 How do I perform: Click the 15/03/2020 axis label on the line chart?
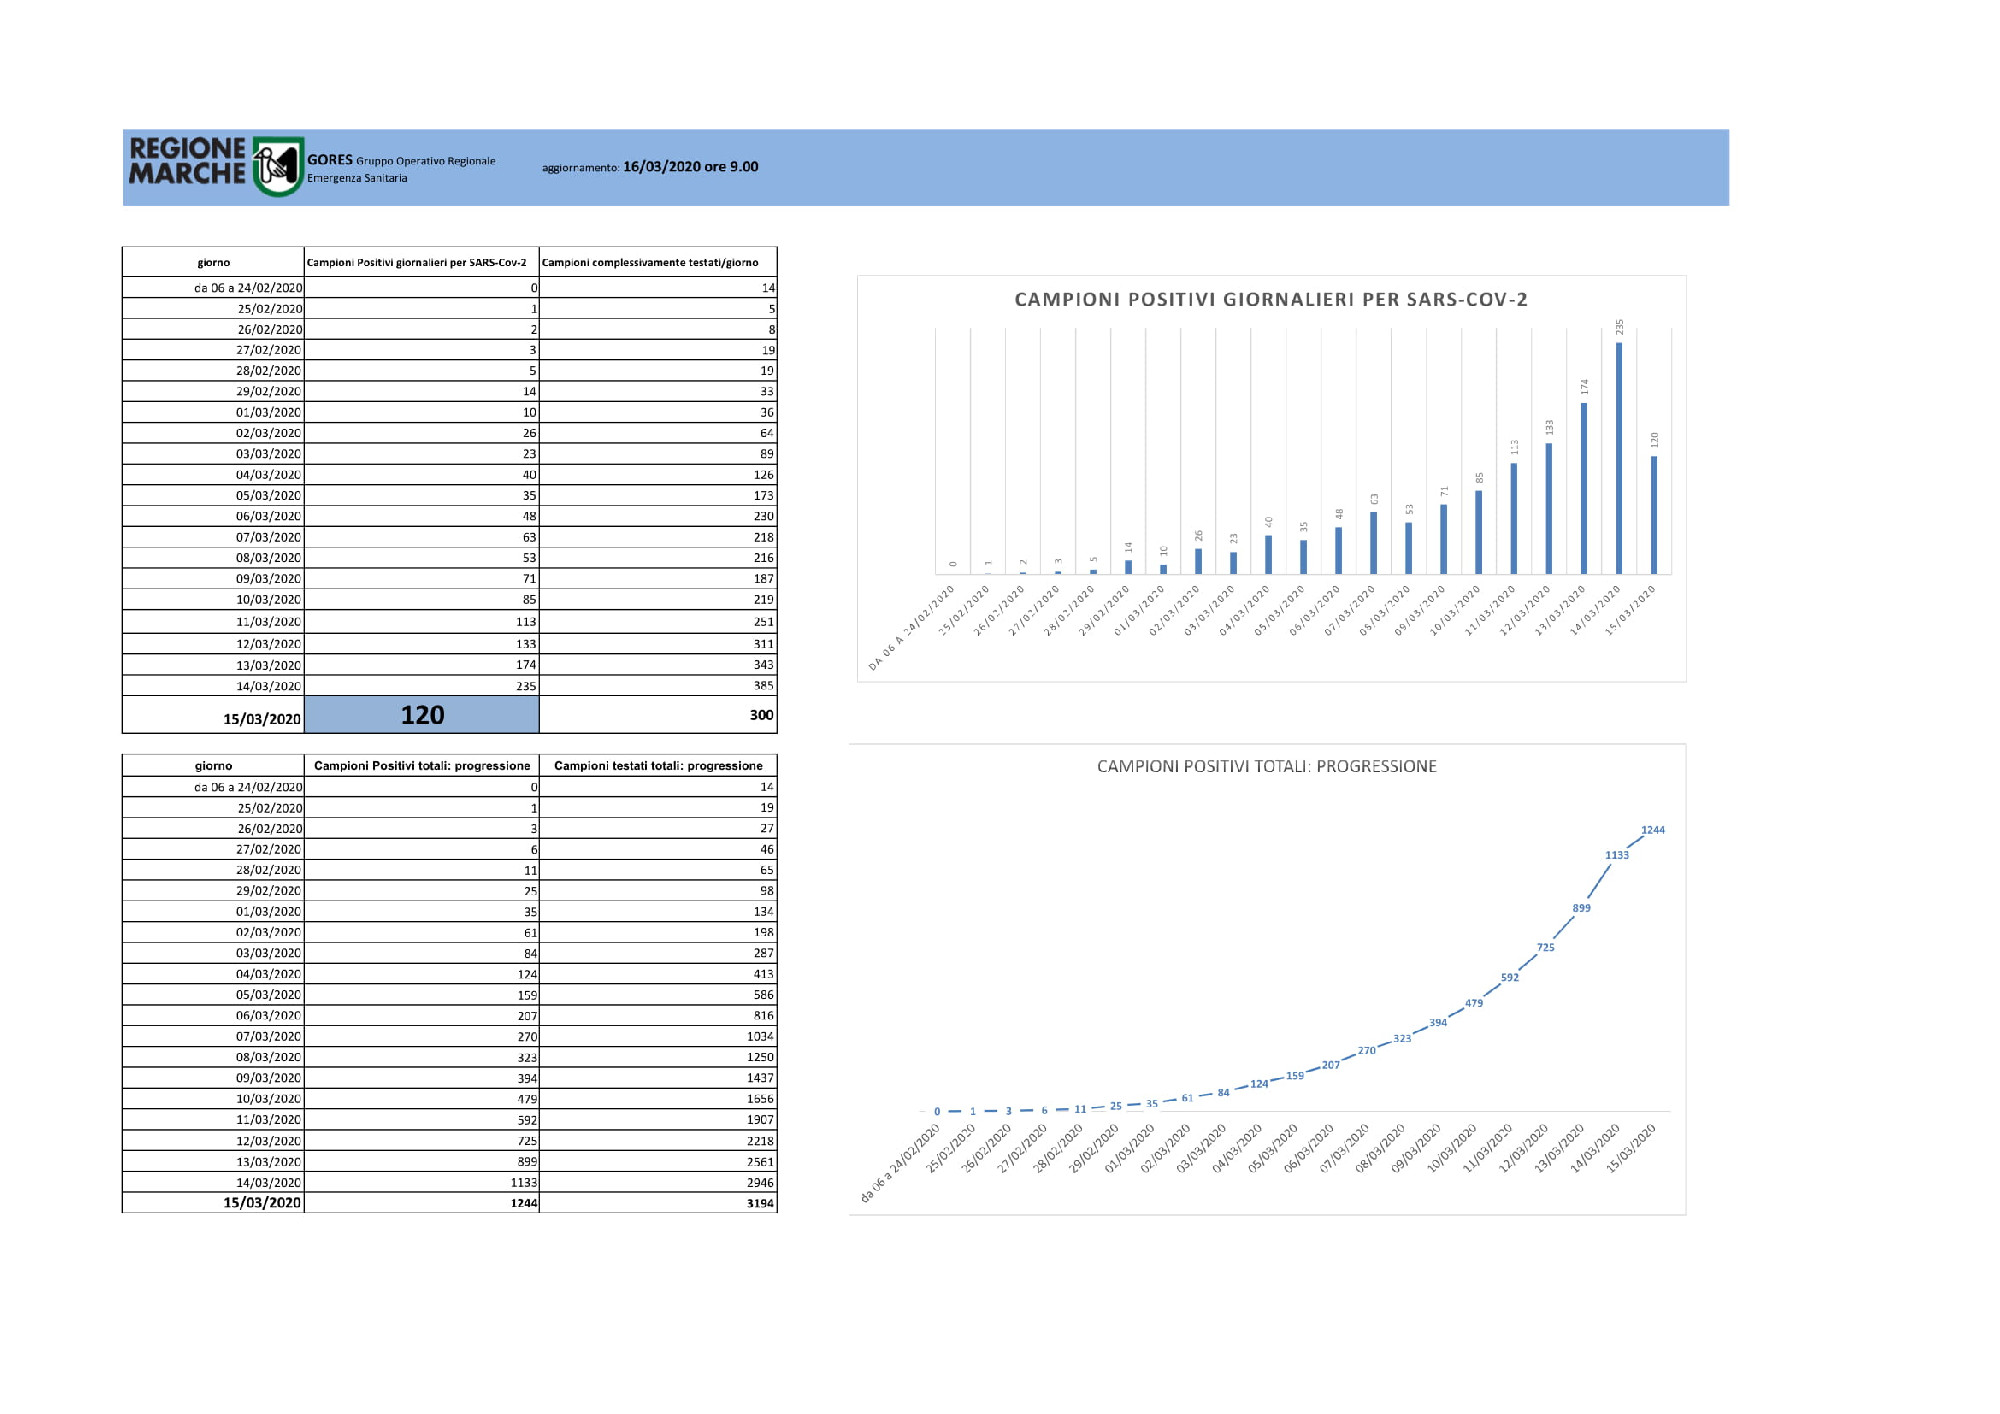tap(1632, 1148)
